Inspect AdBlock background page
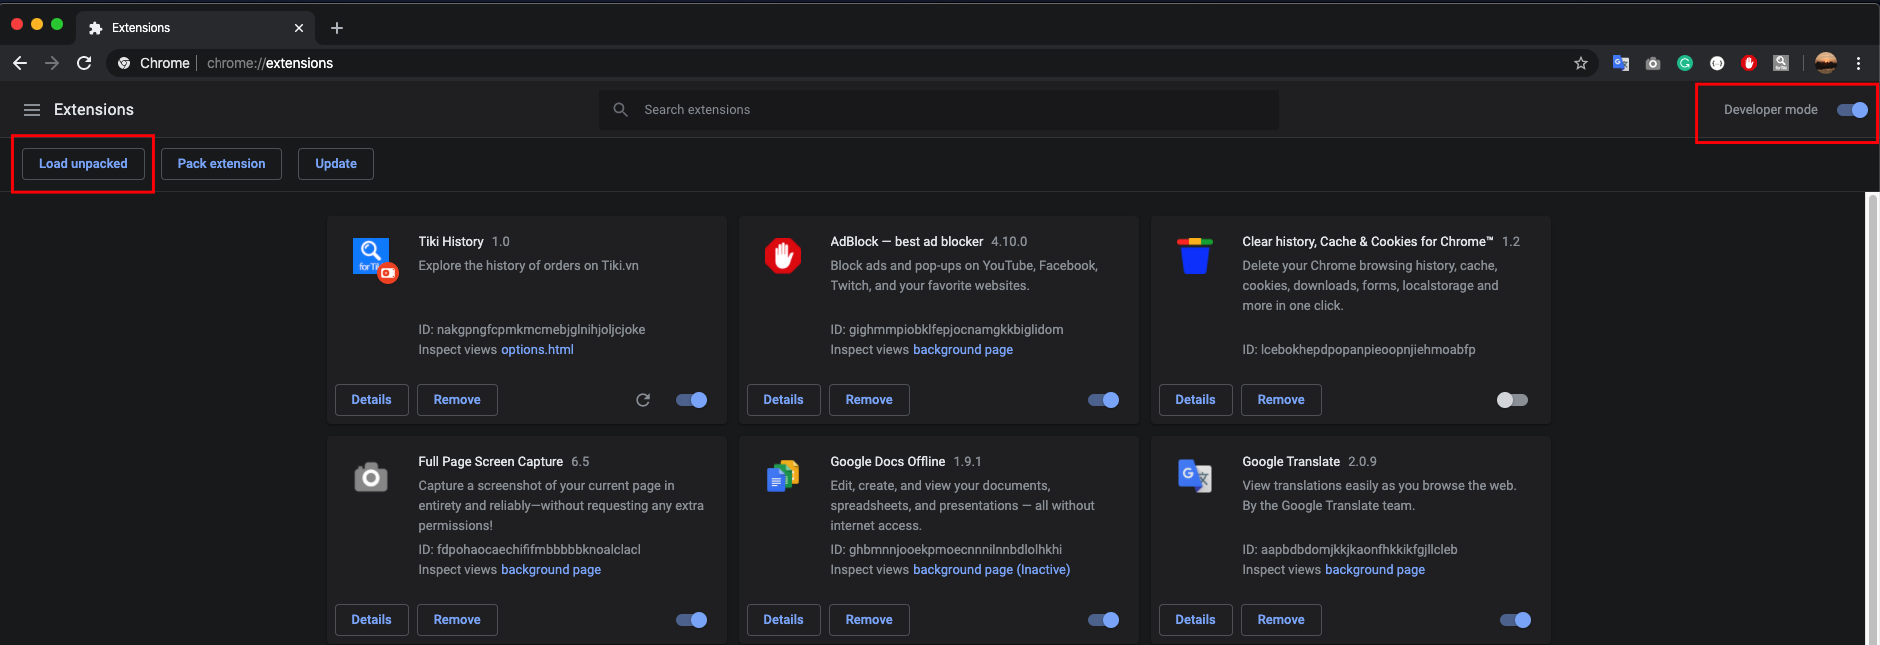Image resolution: width=1880 pixels, height=645 pixels. pos(963,350)
